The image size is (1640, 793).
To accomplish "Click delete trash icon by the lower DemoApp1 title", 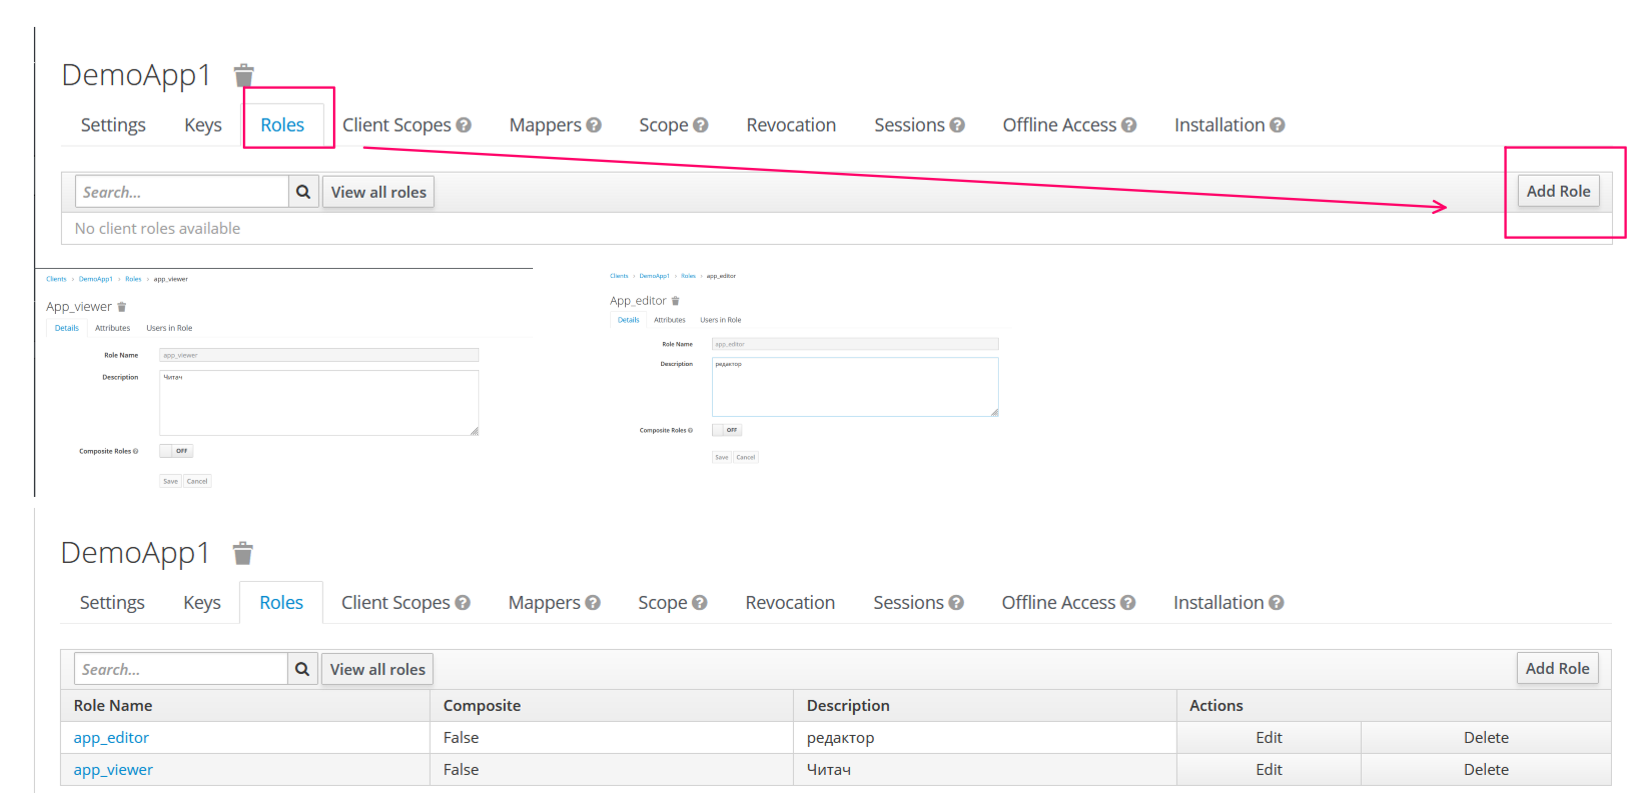I will click(x=243, y=554).
